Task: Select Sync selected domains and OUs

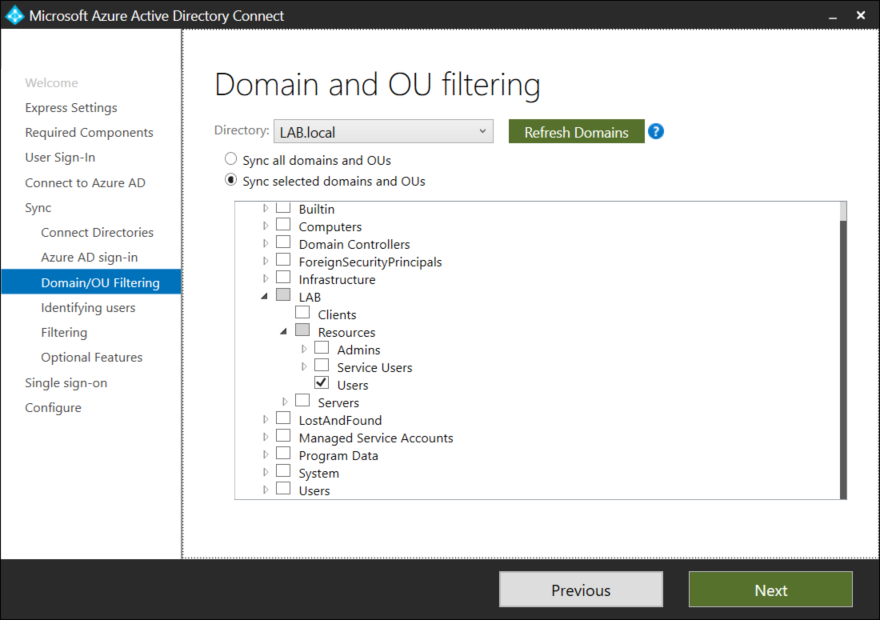Action: coord(231,180)
